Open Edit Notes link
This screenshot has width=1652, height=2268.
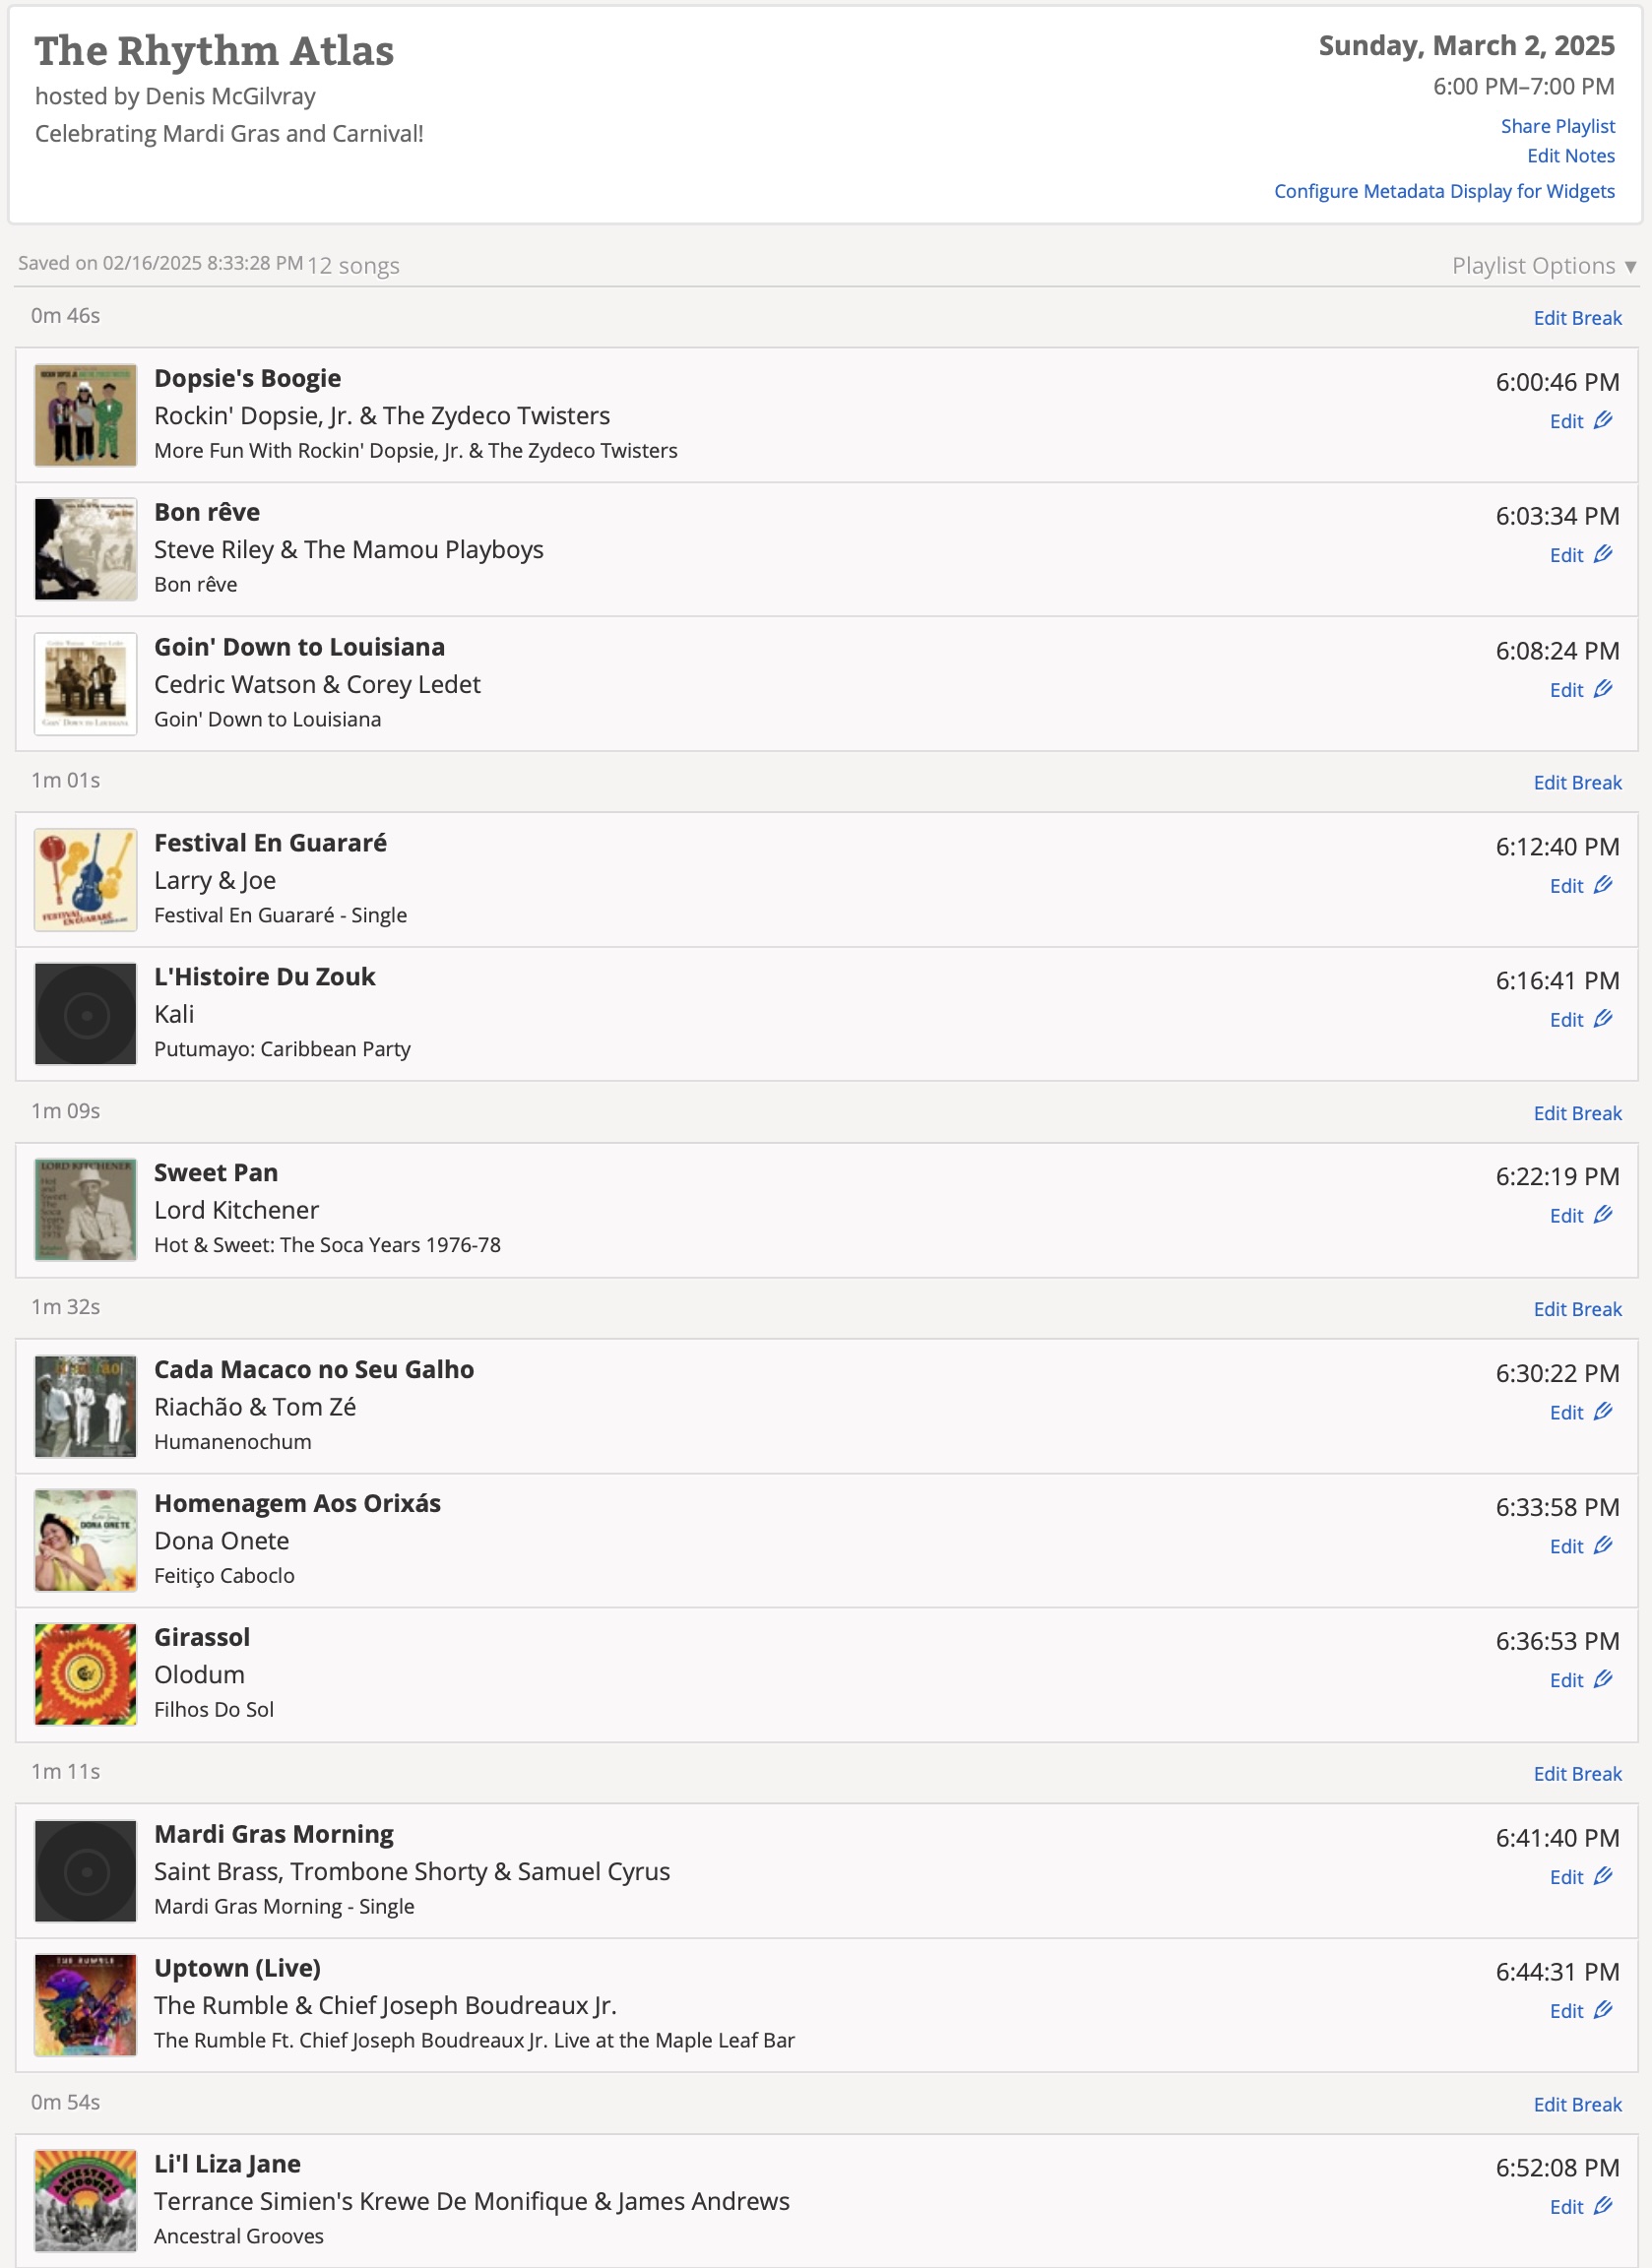1570,156
